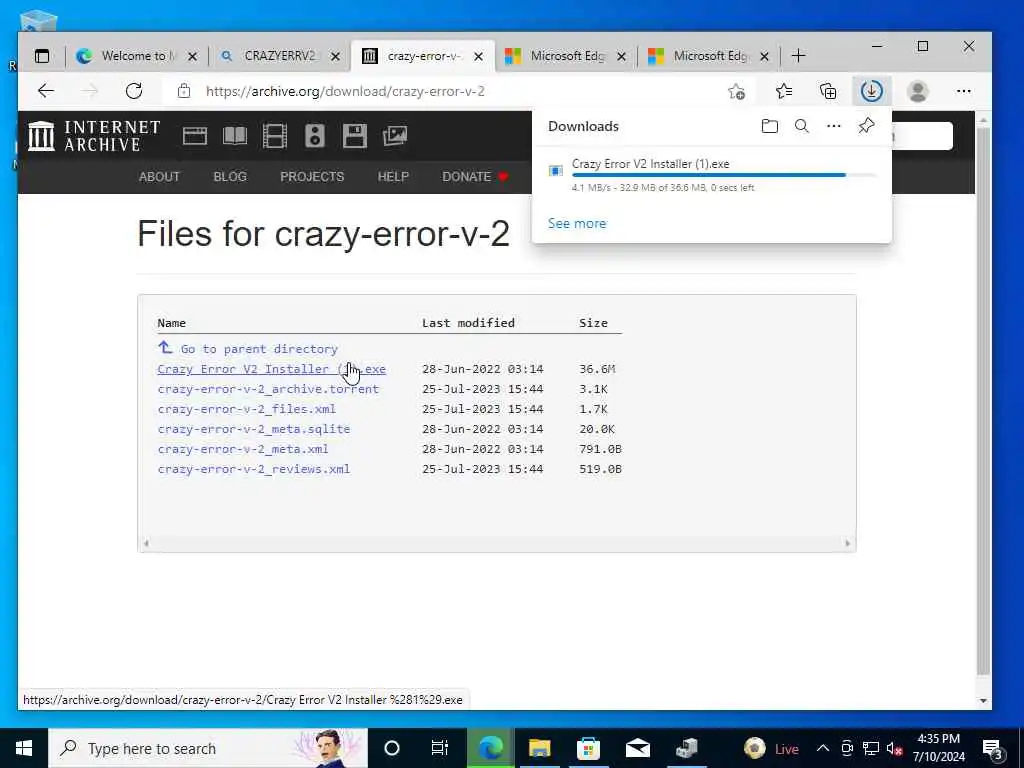The image size is (1024, 768).
Task: Click the Internet Archive logo
Action: click(94, 136)
